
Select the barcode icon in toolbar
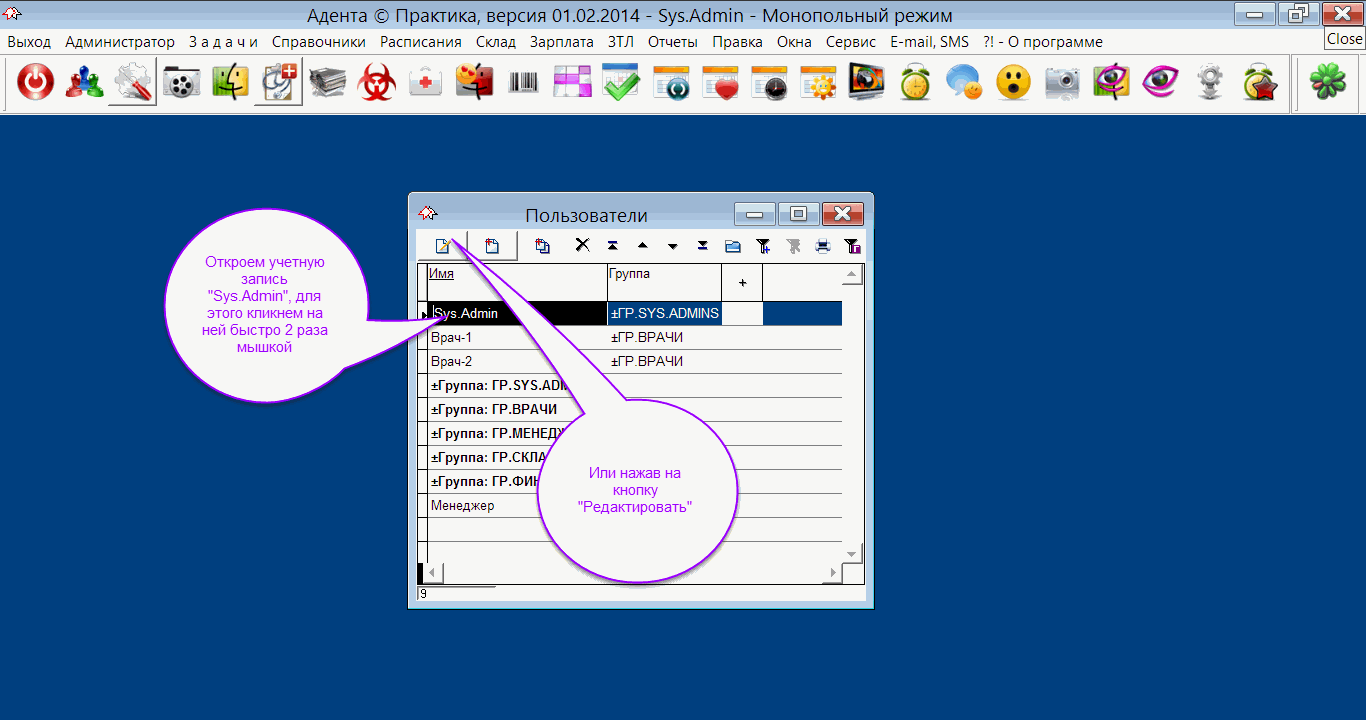tap(523, 83)
